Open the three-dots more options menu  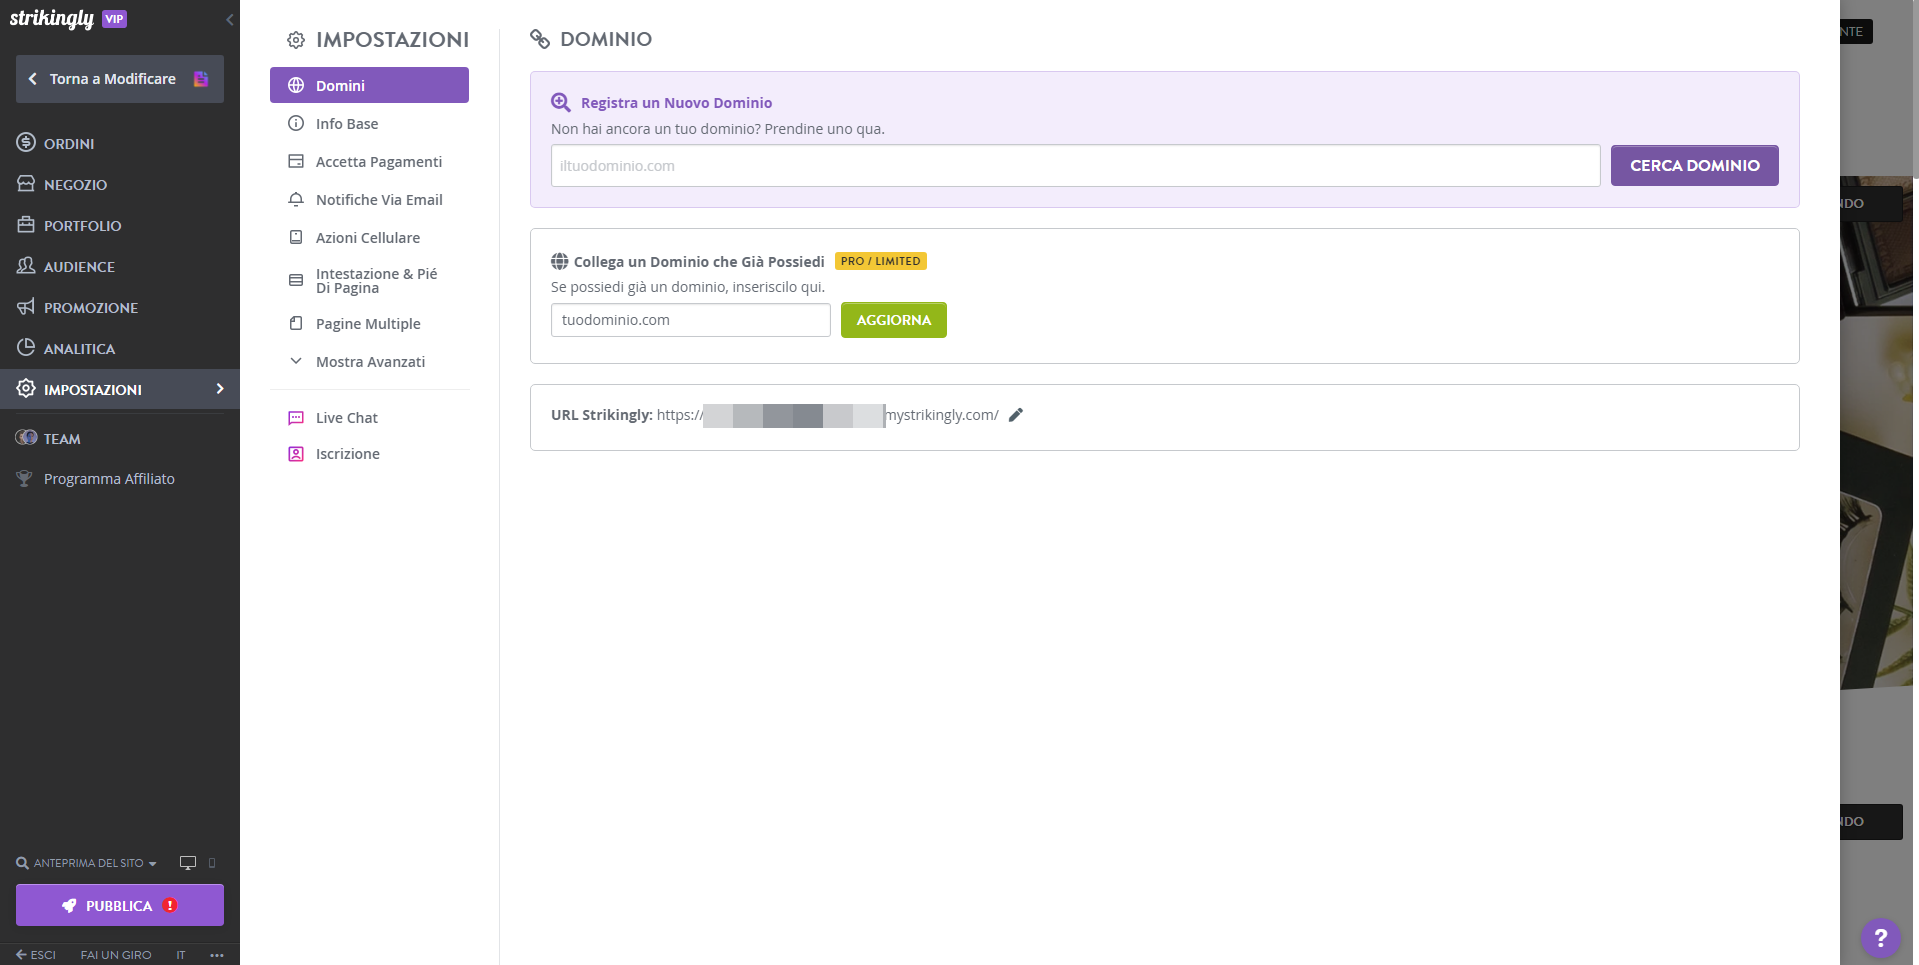coord(217,955)
